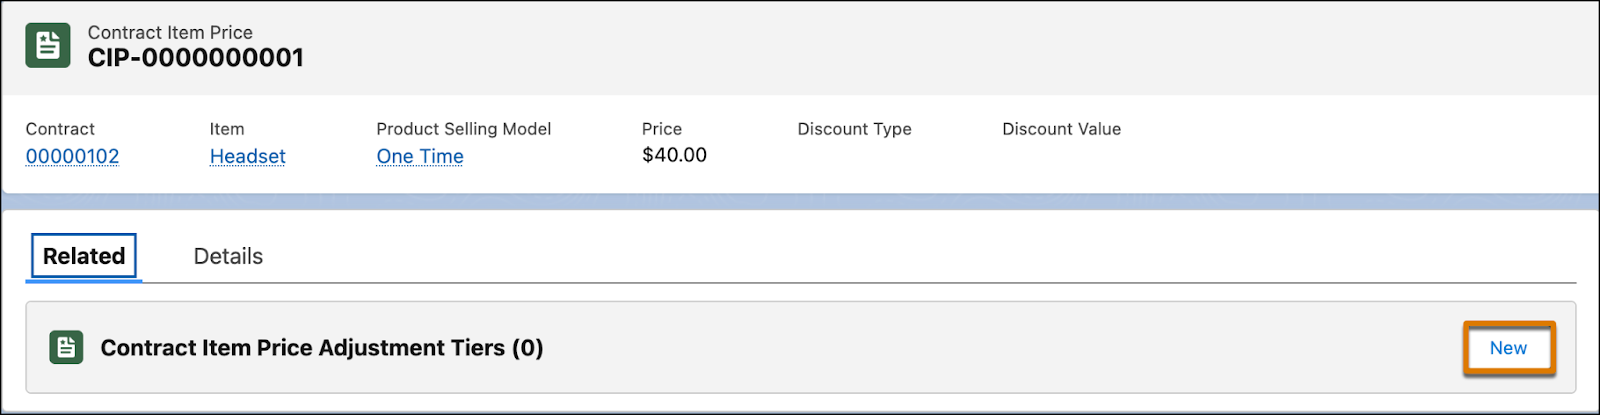Viewport: 1600px width, 415px height.
Task: Click the Contract Item Price record icon
Action: tap(48, 45)
